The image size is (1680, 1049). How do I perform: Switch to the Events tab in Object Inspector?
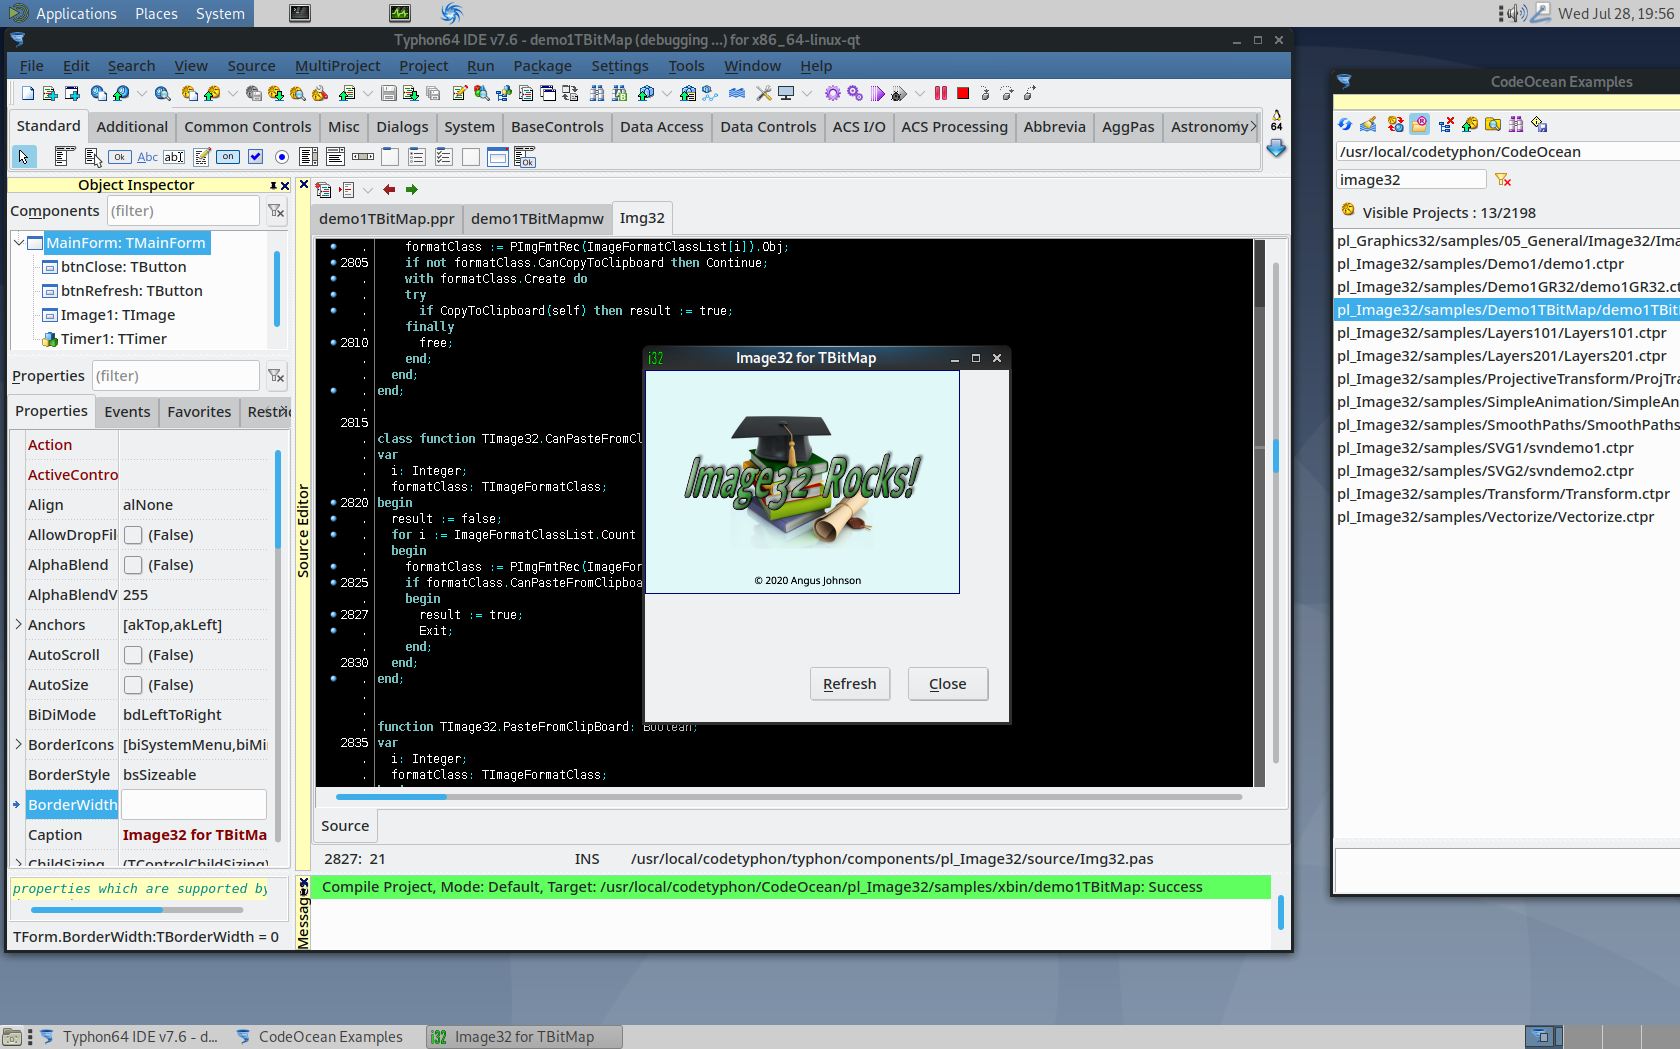click(x=127, y=412)
